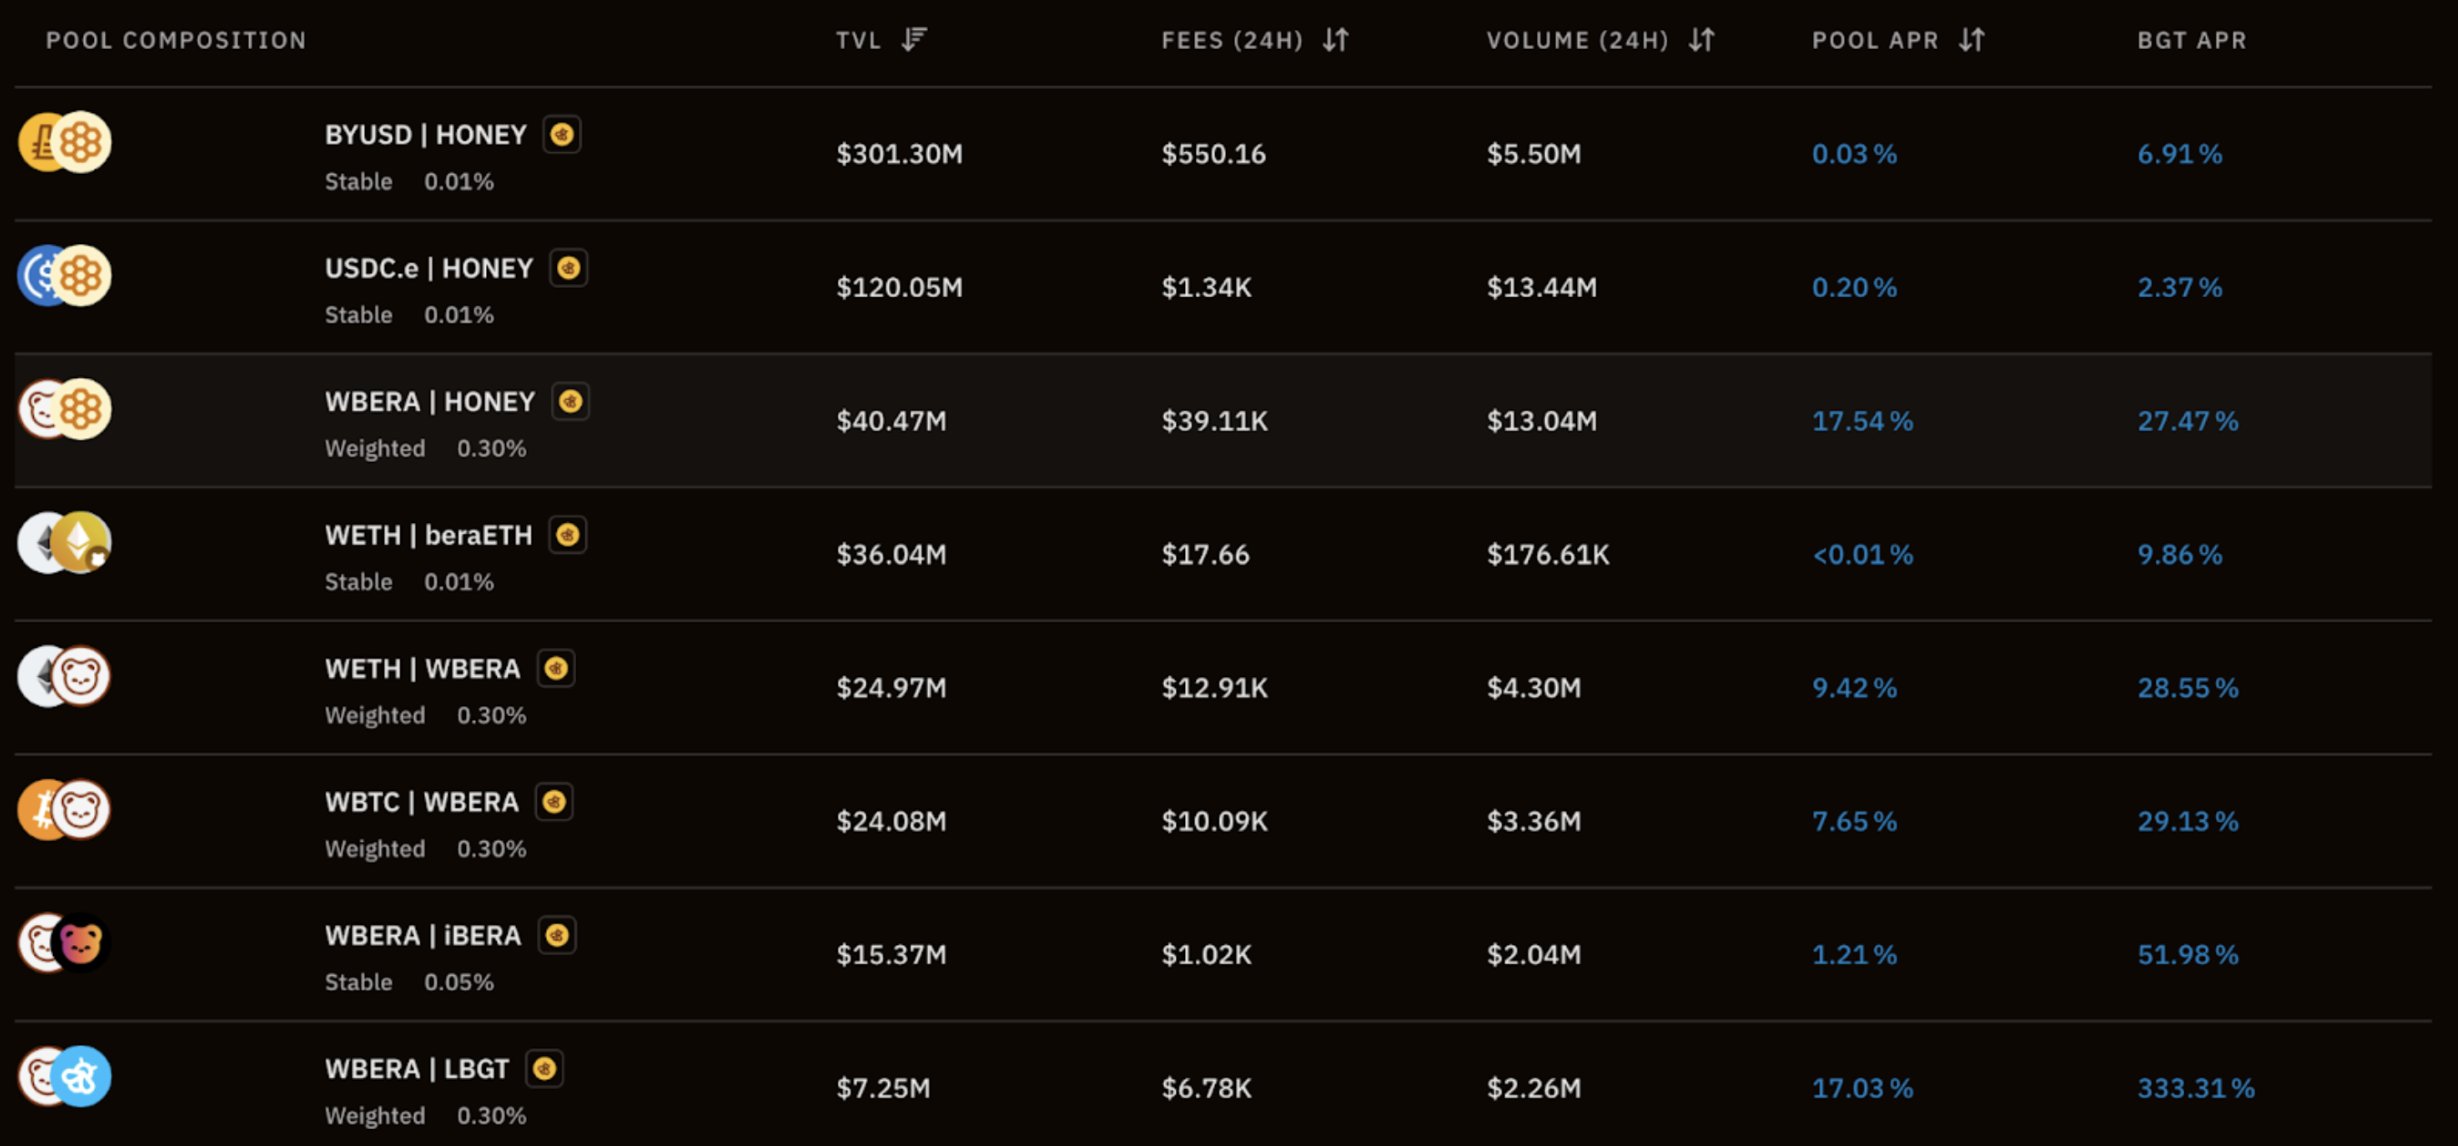This screenshot has width=2458, height=1146.
Task: Click the USDC.e | HONEY reward badge
Action: point(569,268)
